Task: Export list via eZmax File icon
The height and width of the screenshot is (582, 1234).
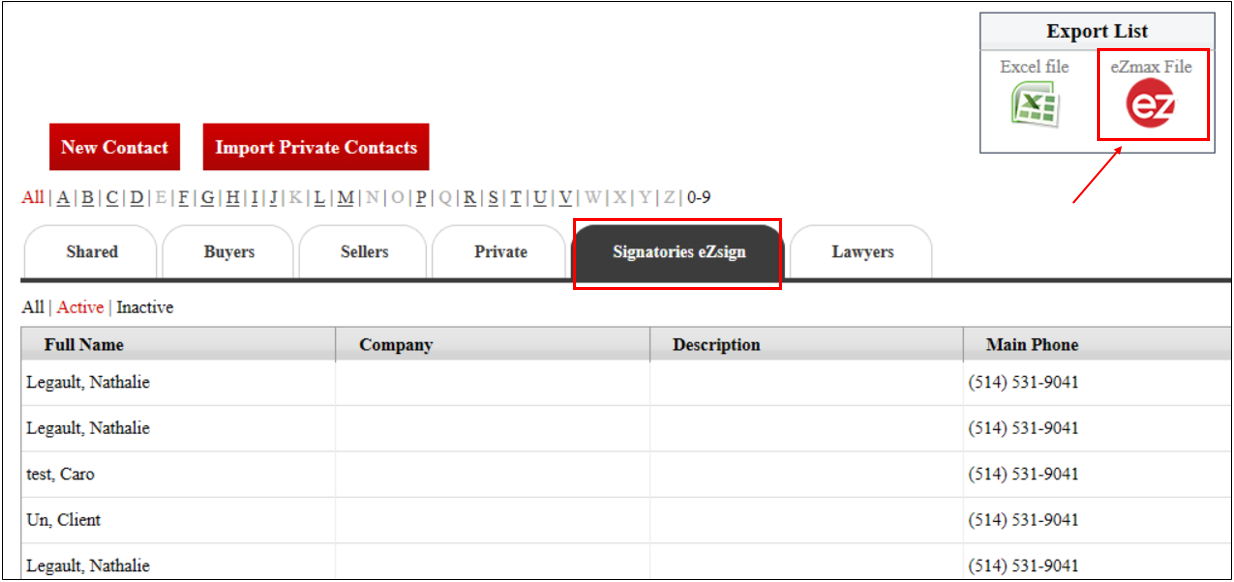Action: point(1151,105)
